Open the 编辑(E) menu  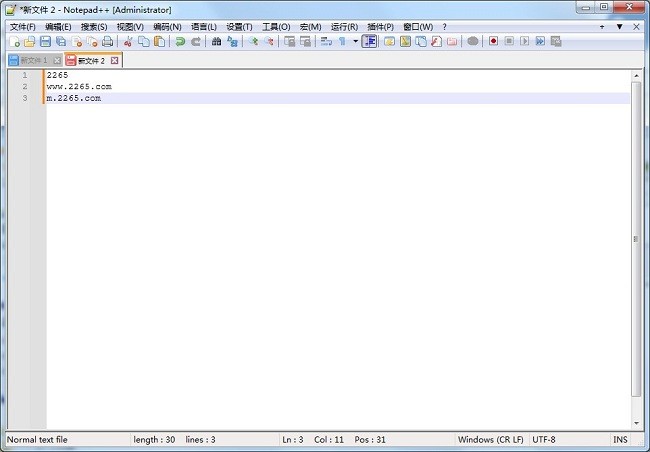pyautogui.click(x=58, y=27)
